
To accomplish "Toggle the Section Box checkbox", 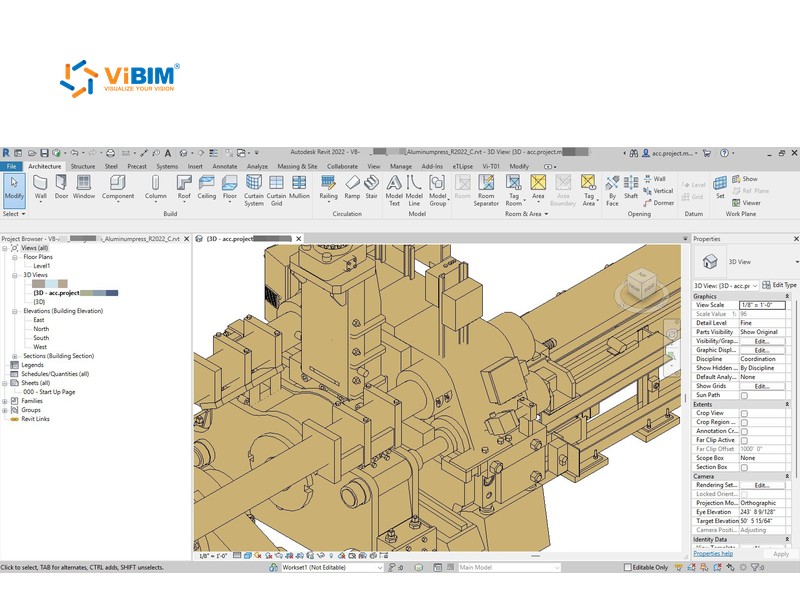I will click(x=744, y=467).
